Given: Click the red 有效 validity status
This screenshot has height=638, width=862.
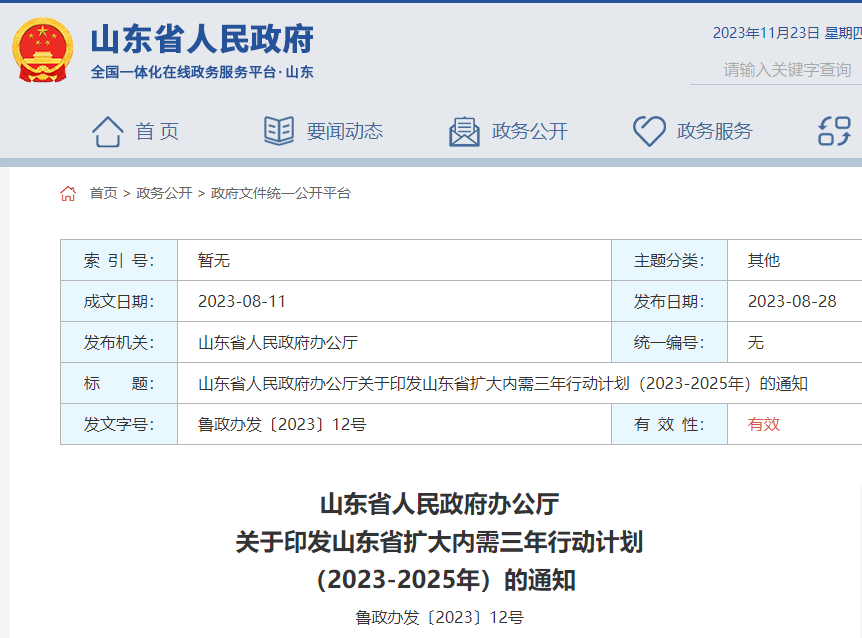Looking at the screenshot, I should coord(759,423).
